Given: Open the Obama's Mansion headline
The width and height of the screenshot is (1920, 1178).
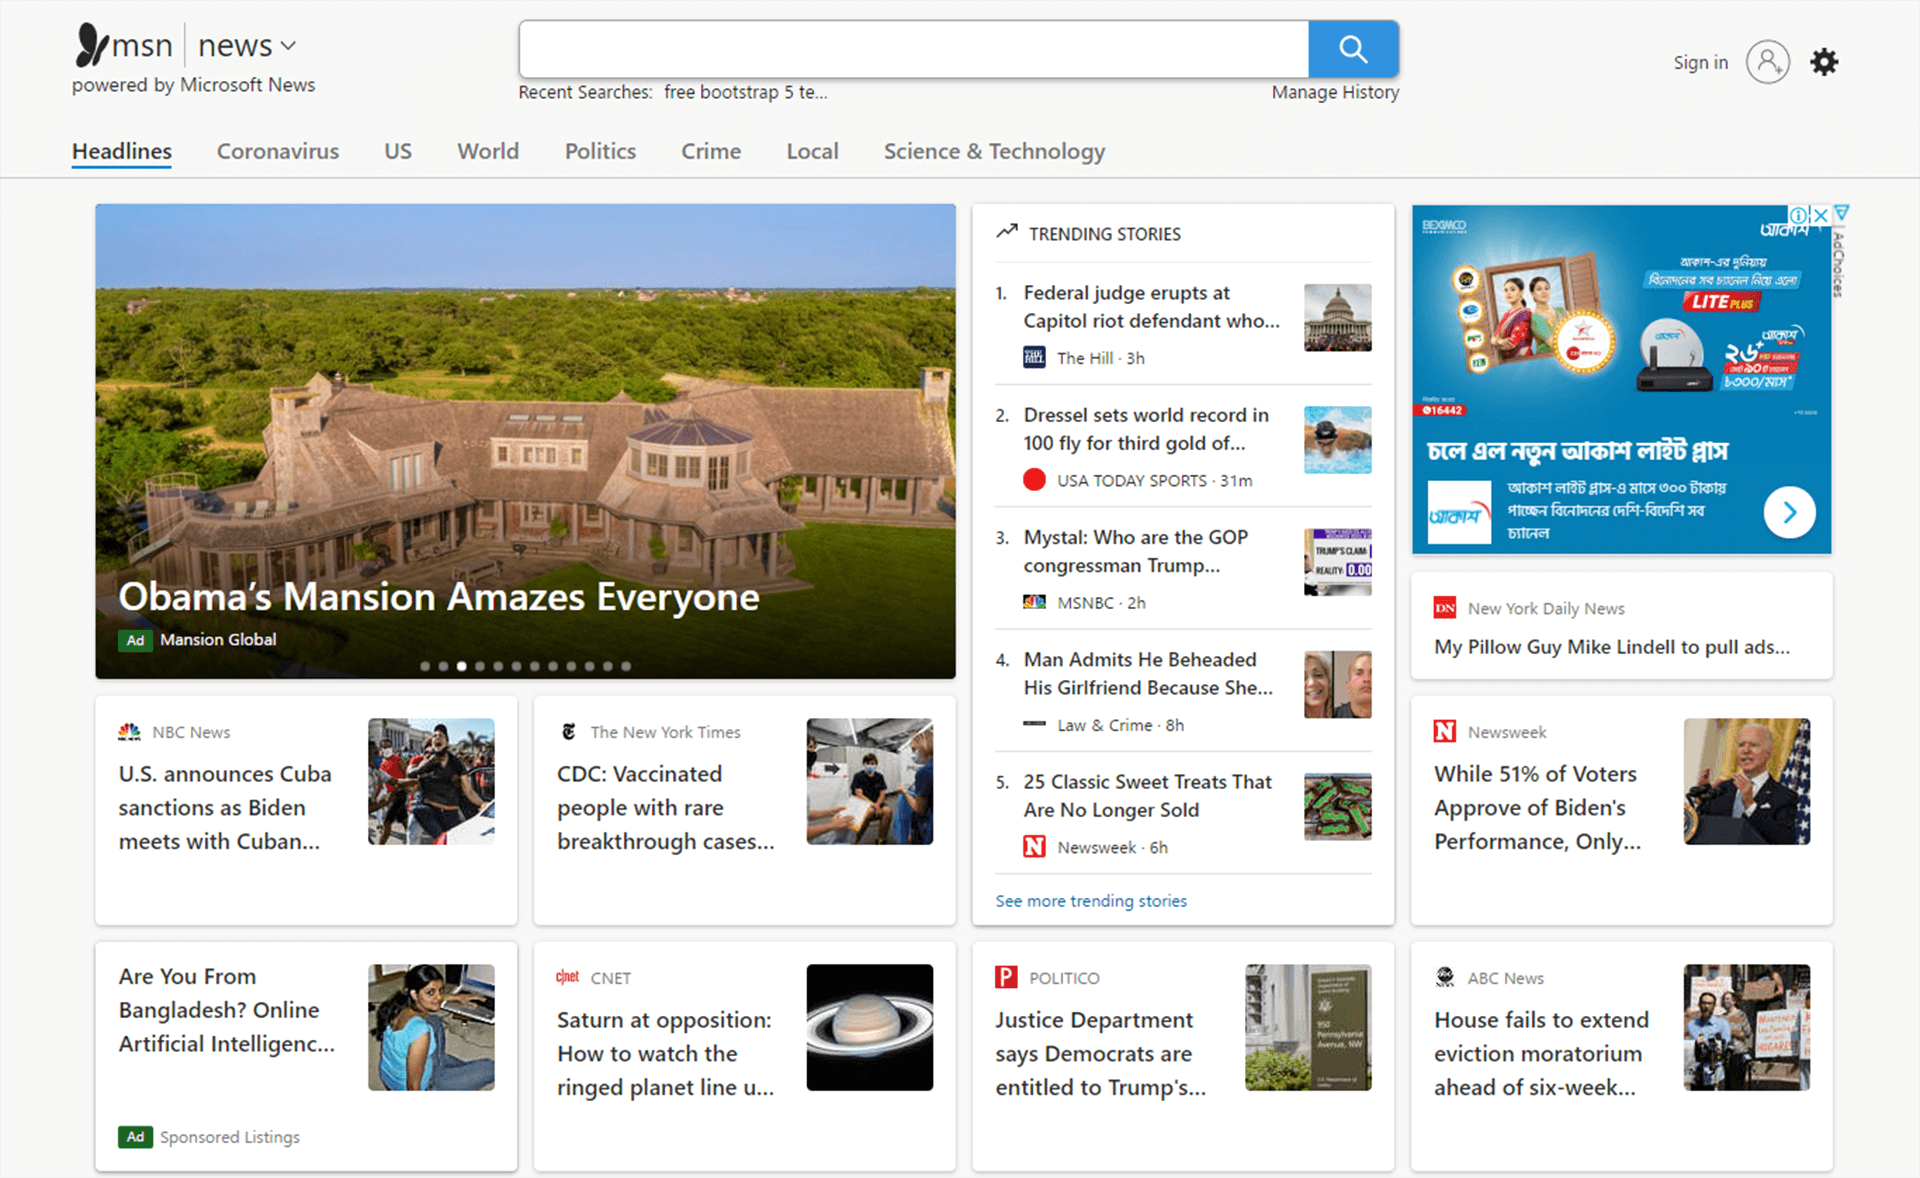Looking at the screenshot, I should tap(439, 597).
